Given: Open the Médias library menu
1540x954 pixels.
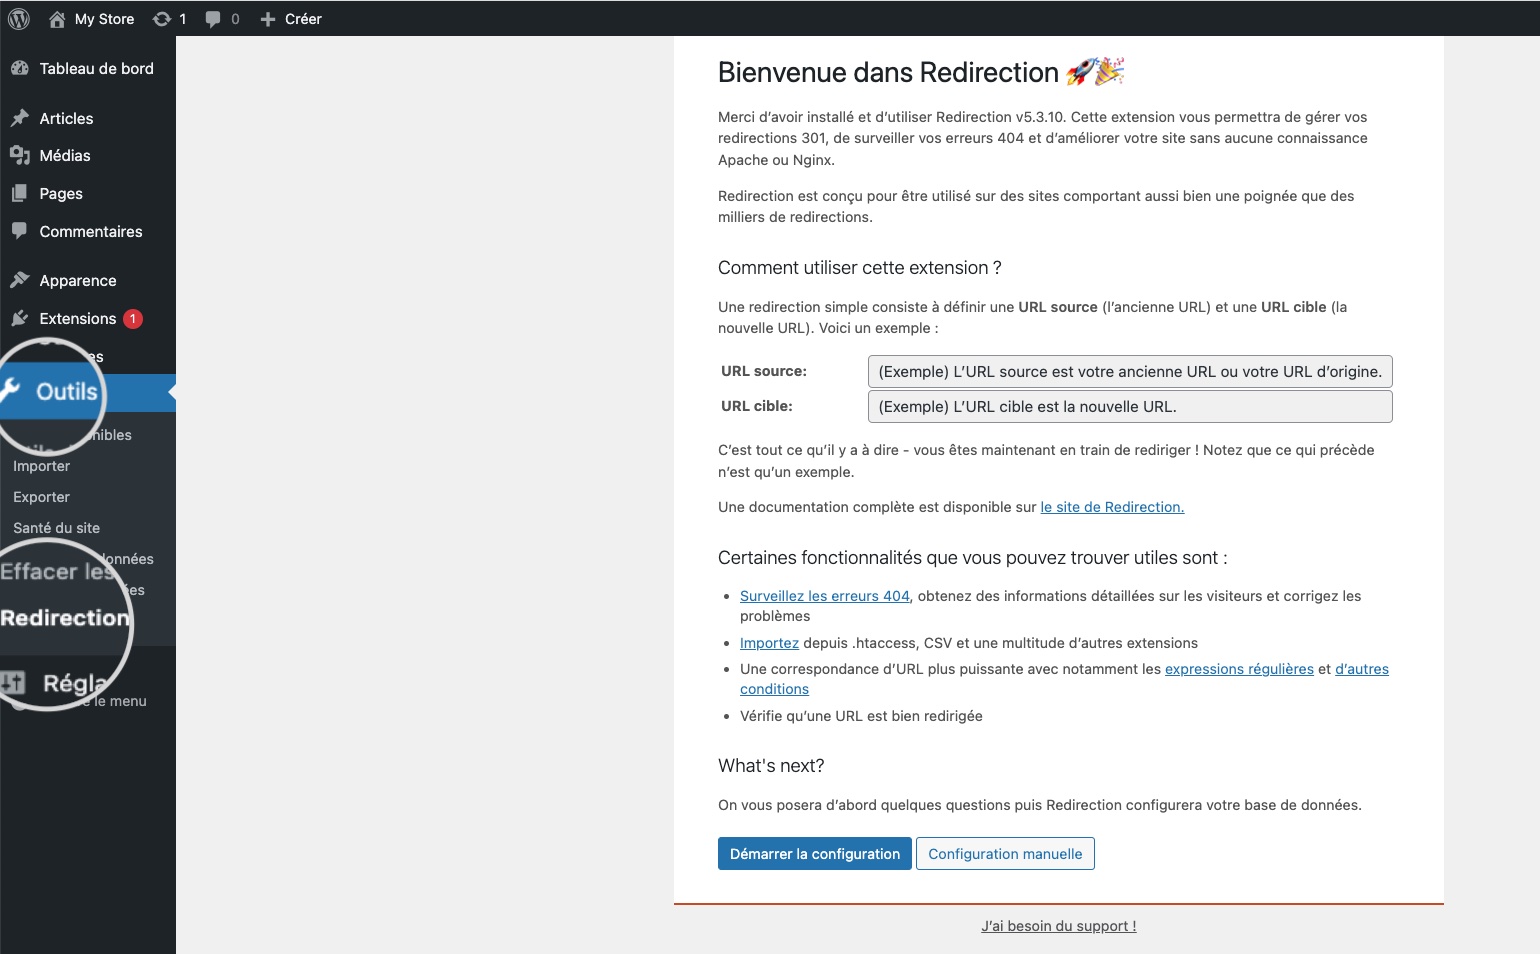Looking at the screenshot, I should point(88,155).
